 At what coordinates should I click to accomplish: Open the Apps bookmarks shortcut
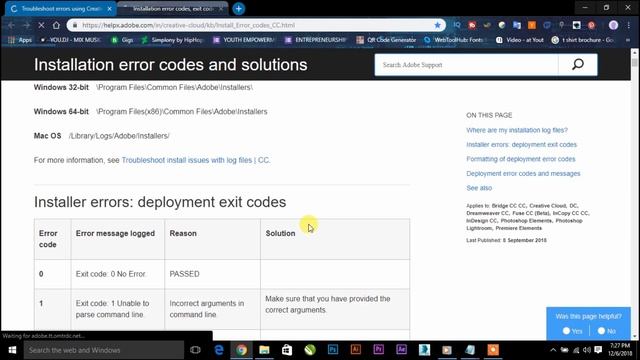click(20, 40)
